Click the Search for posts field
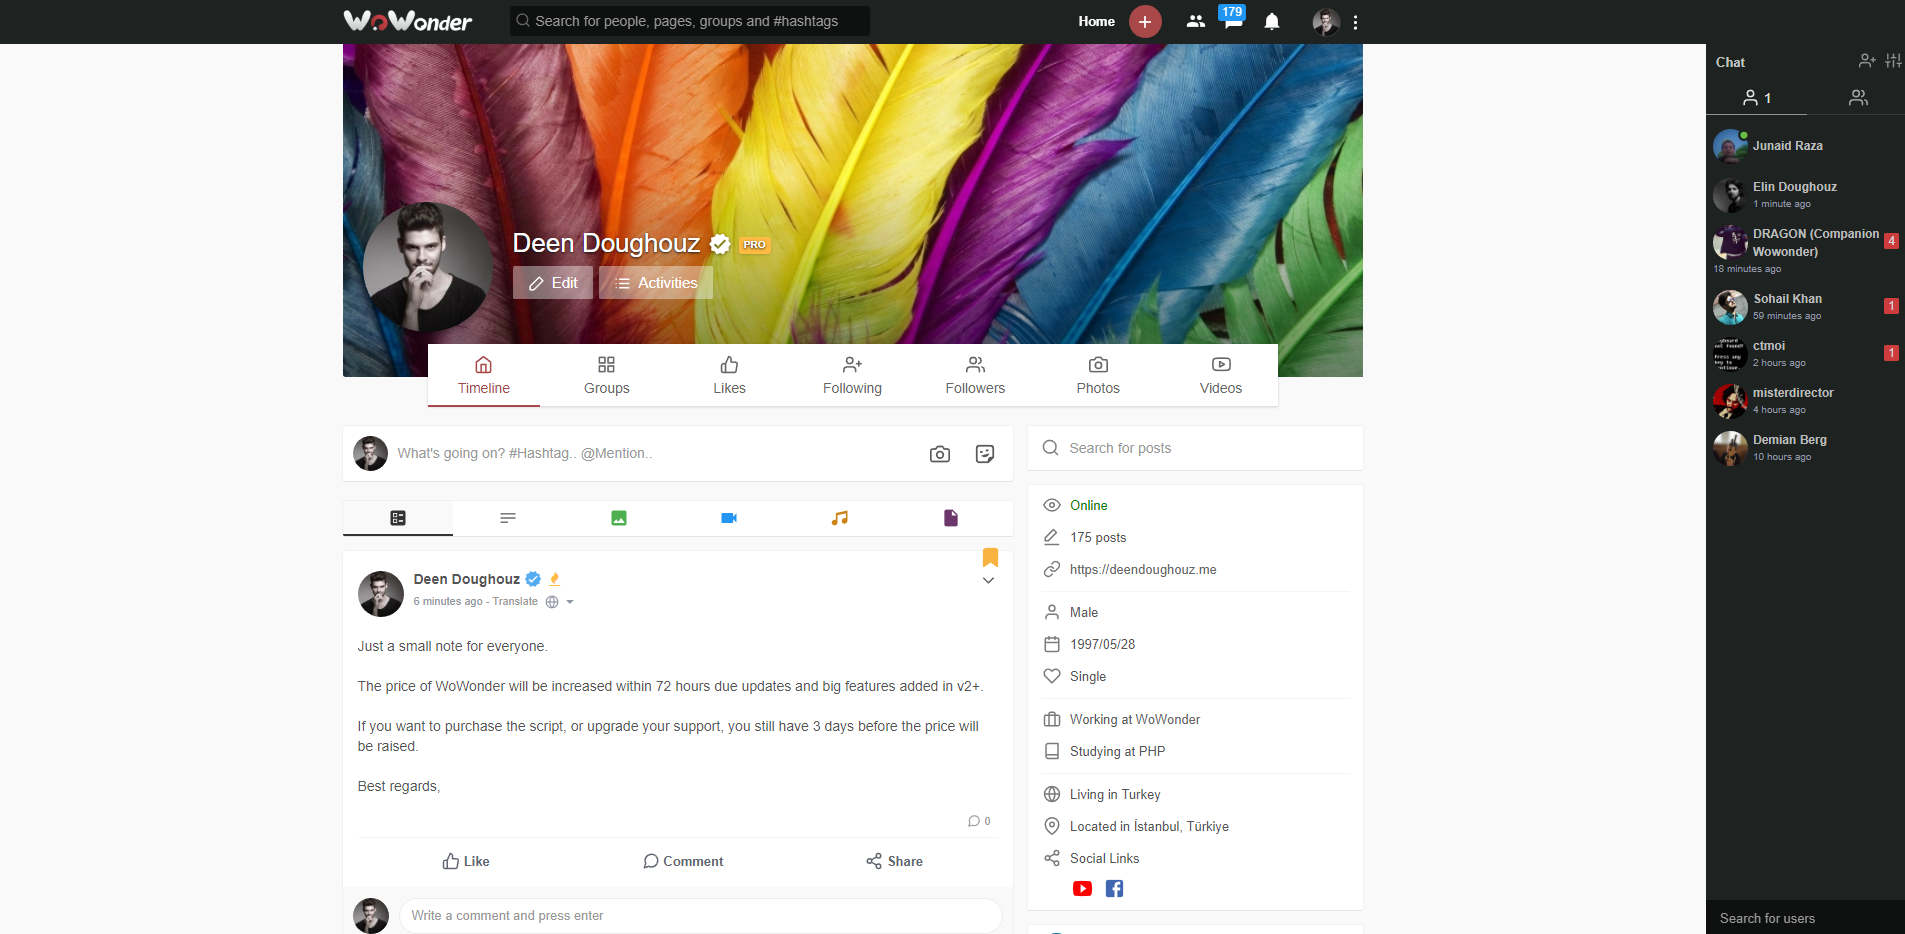Viewport: 1905px width, 934px height. [x=1195, y=448]
